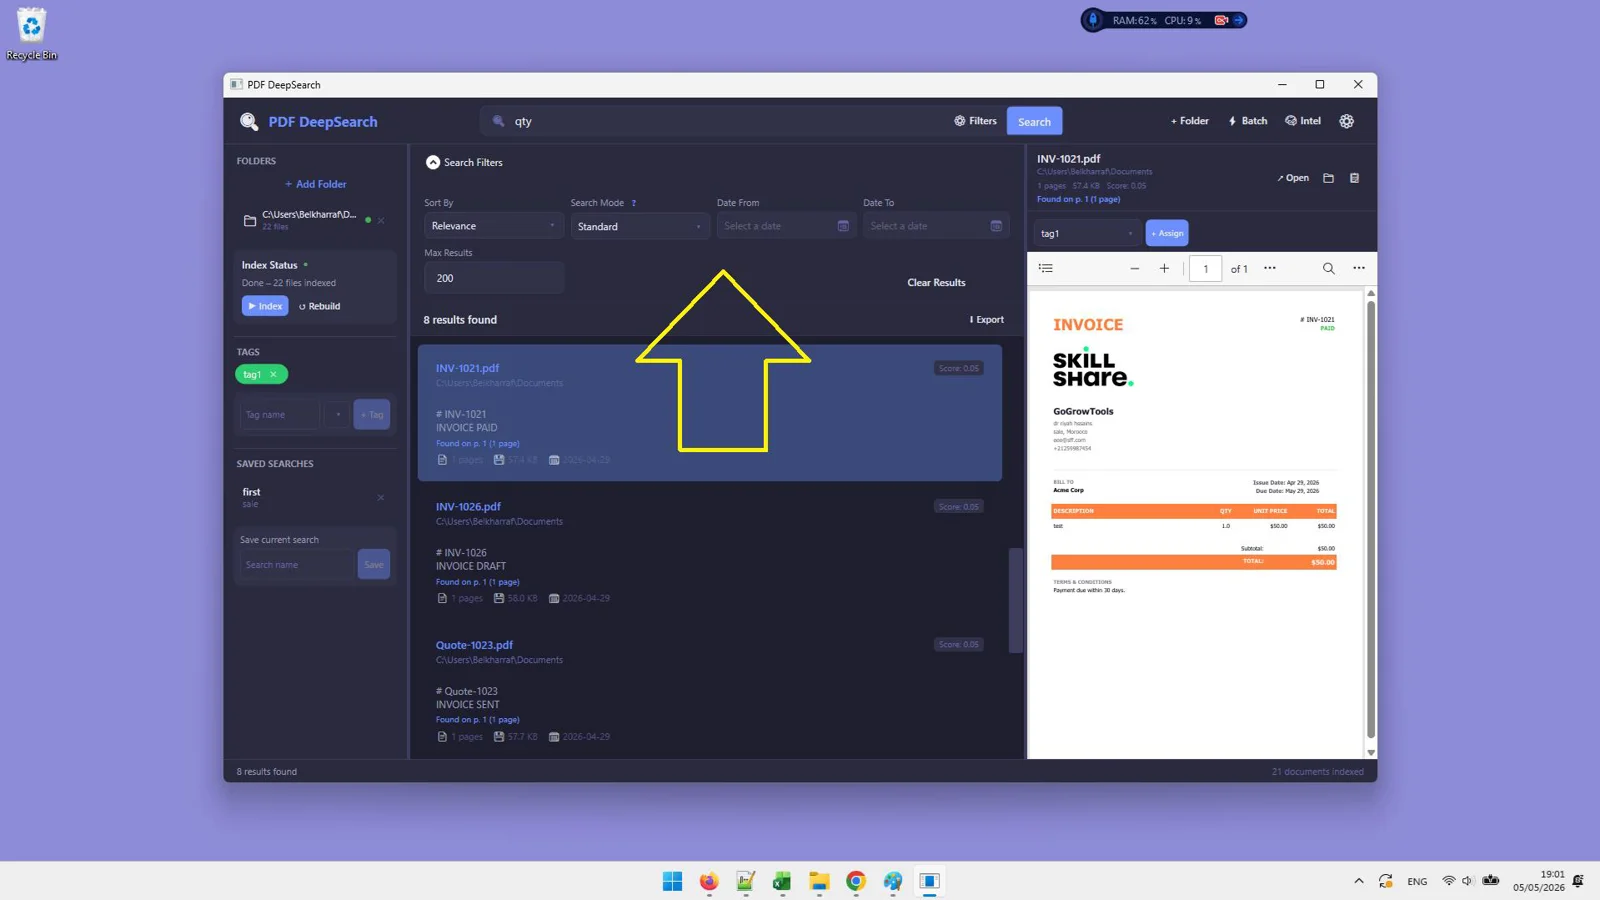Open the Batch tool in the header
Image resolution: width=1600 pixels, height=900 pixels.
click(1247, 121)
